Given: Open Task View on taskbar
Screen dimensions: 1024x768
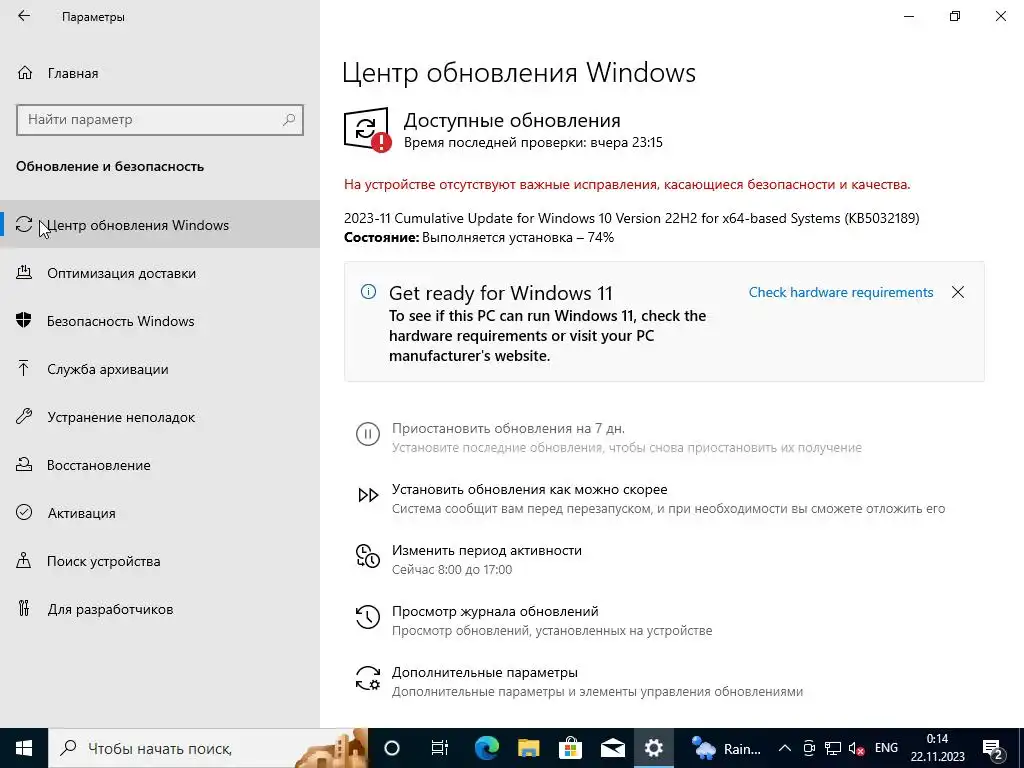Looking at the screenshot, I should point(439,748).
